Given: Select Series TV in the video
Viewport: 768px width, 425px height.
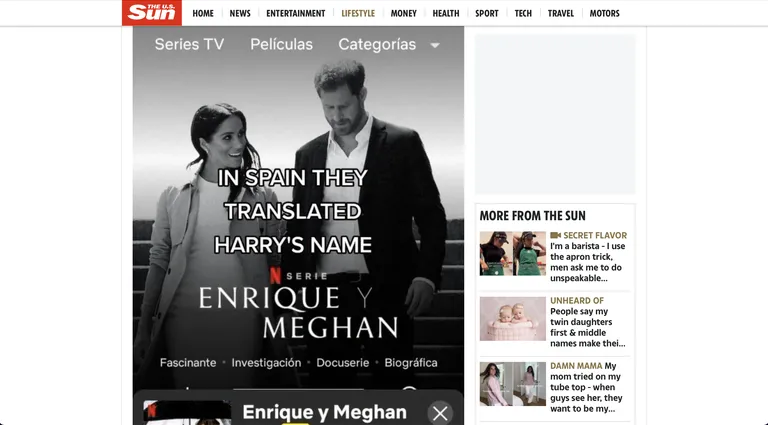Looking at the screenshot, I should 190,44.
